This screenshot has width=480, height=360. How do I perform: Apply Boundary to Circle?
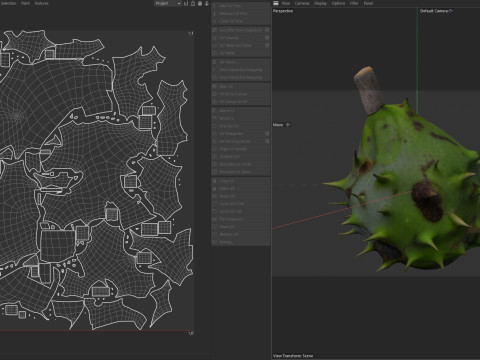pyautogui.click(x=240, y=164)
